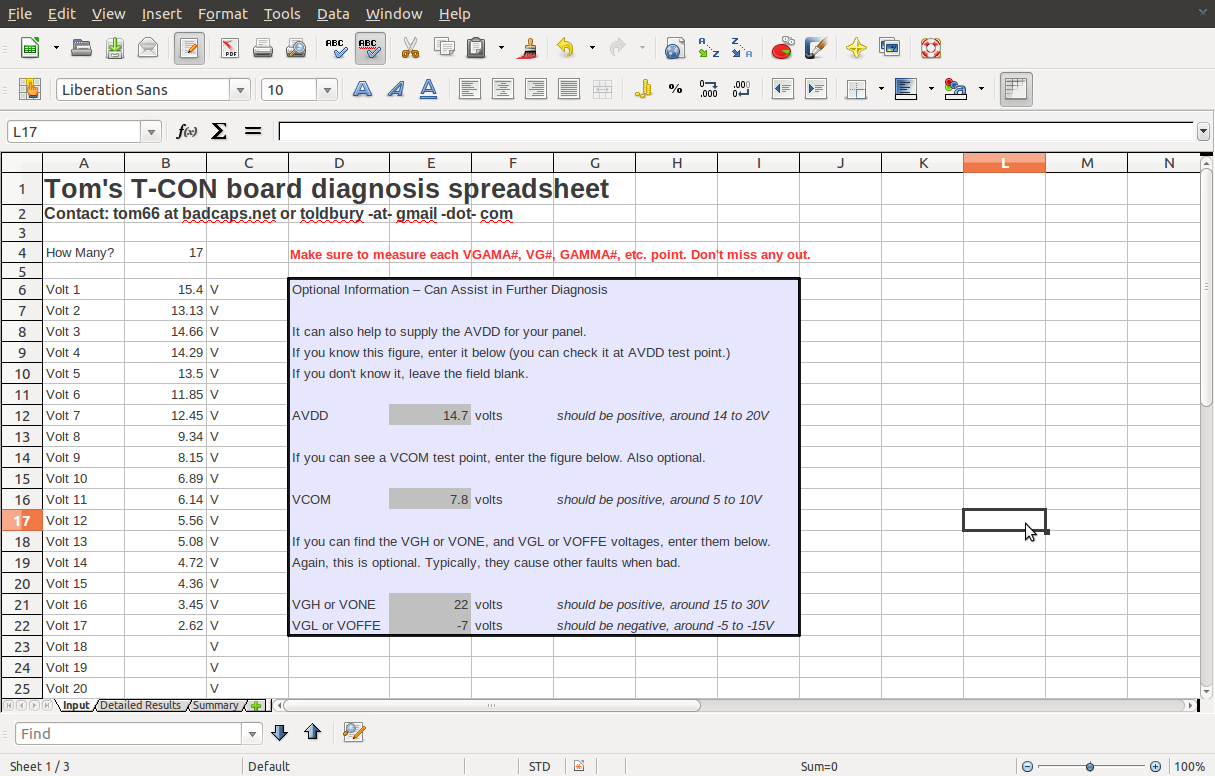
Task: Open the Navigator star icon
Action: pyautogui.click(x=856, y=47)
